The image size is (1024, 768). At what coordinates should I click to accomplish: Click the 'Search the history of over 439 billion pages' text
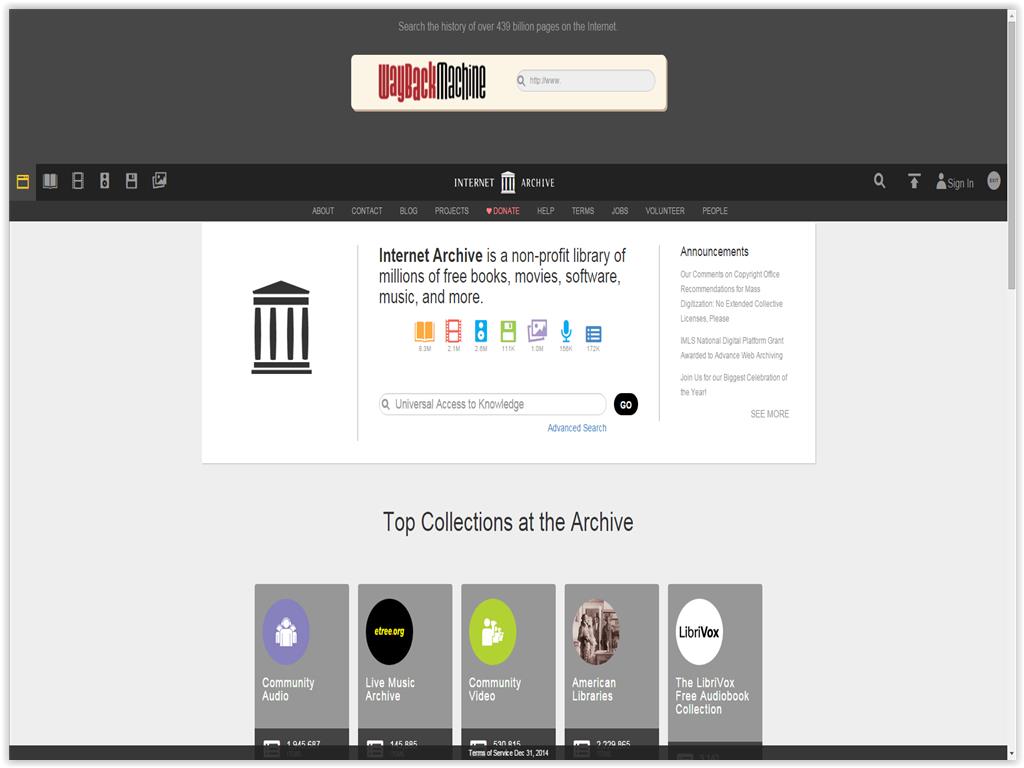click(508, 27)
